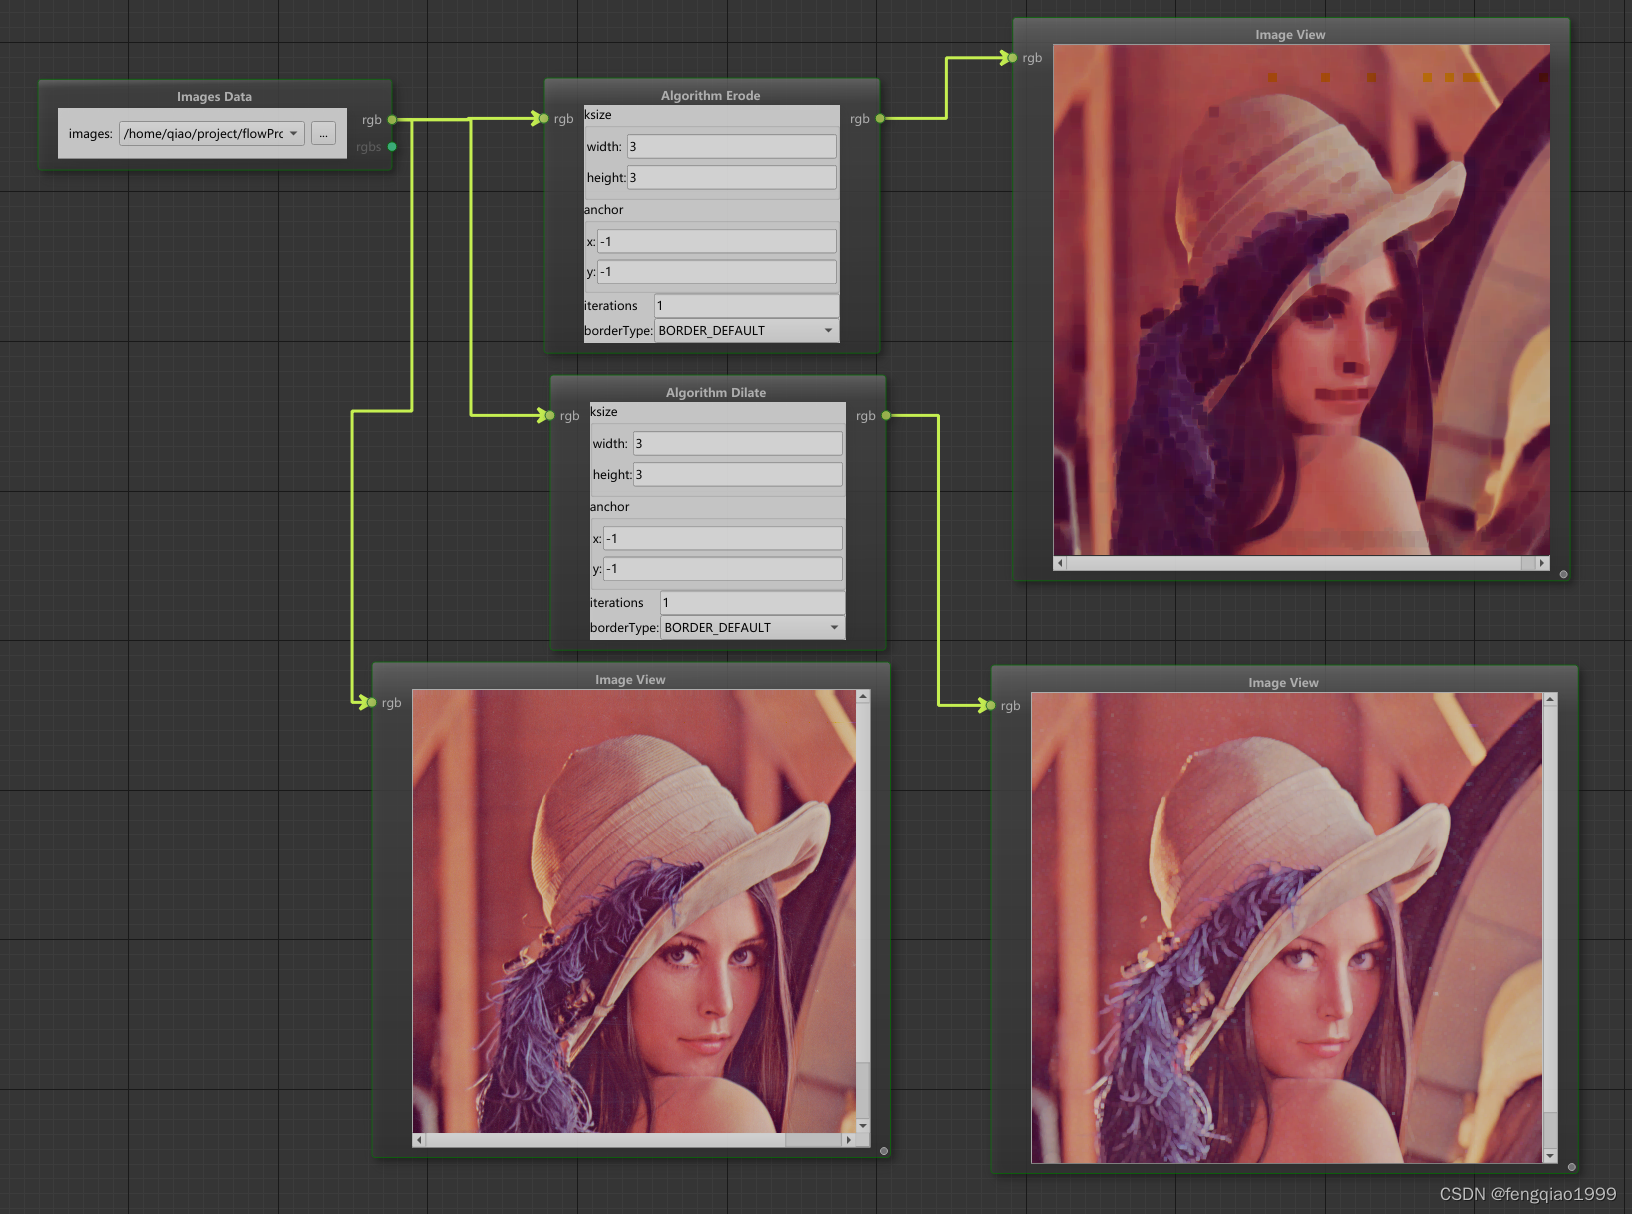Click anchor y field in Algorithm Dilate

(723, 569)
